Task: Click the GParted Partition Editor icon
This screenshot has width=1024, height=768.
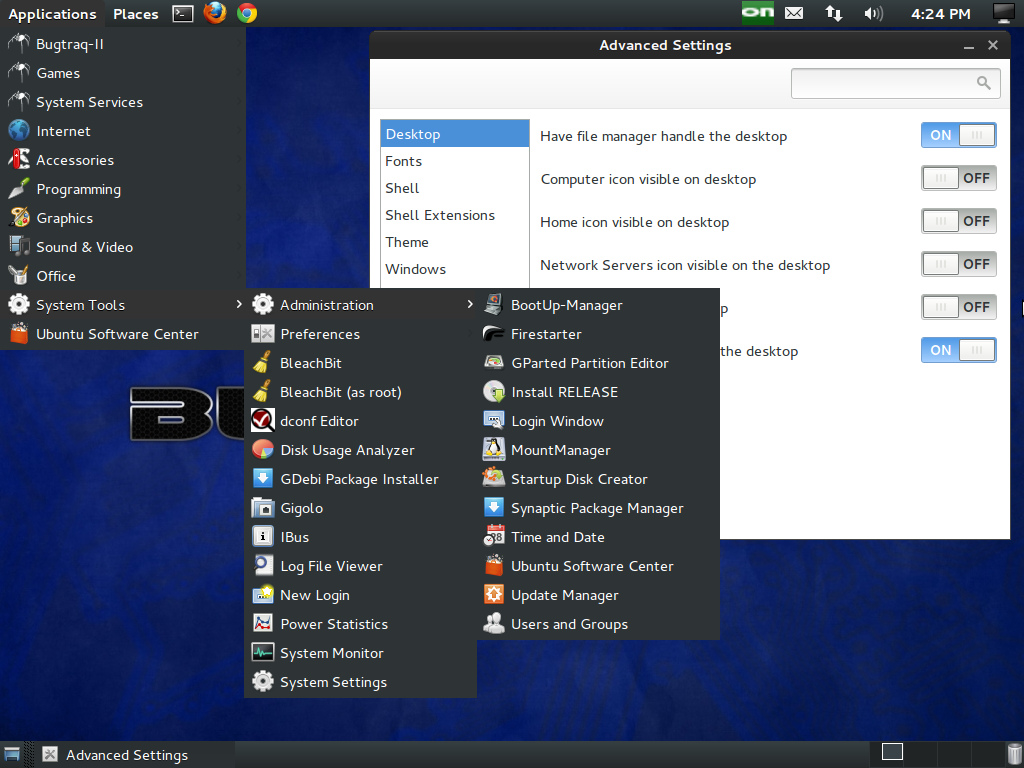Action: coord(494,363)
